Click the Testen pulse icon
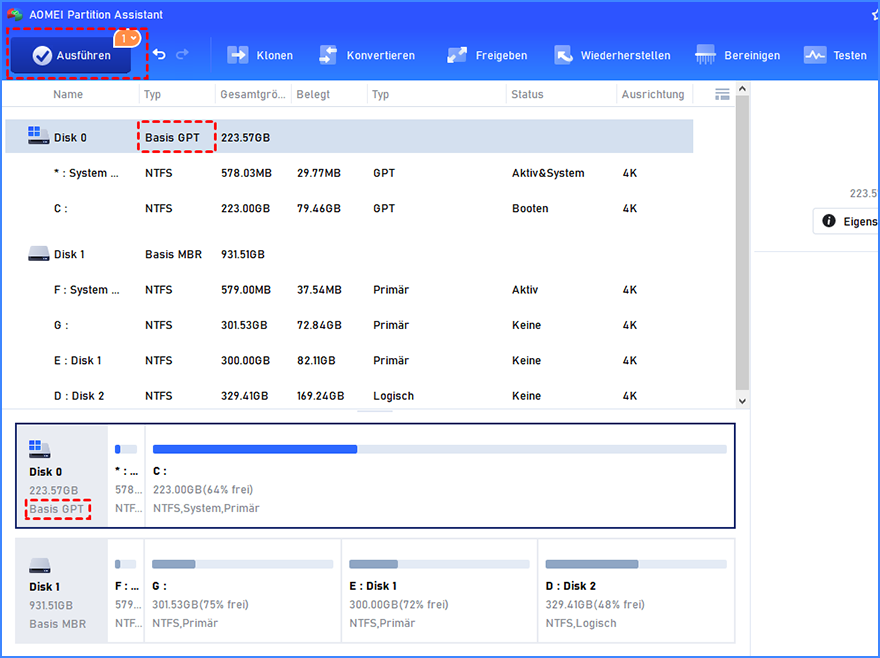Image resolution: width=880 pixels, height=658 pixels. click(x=814, y=55)
